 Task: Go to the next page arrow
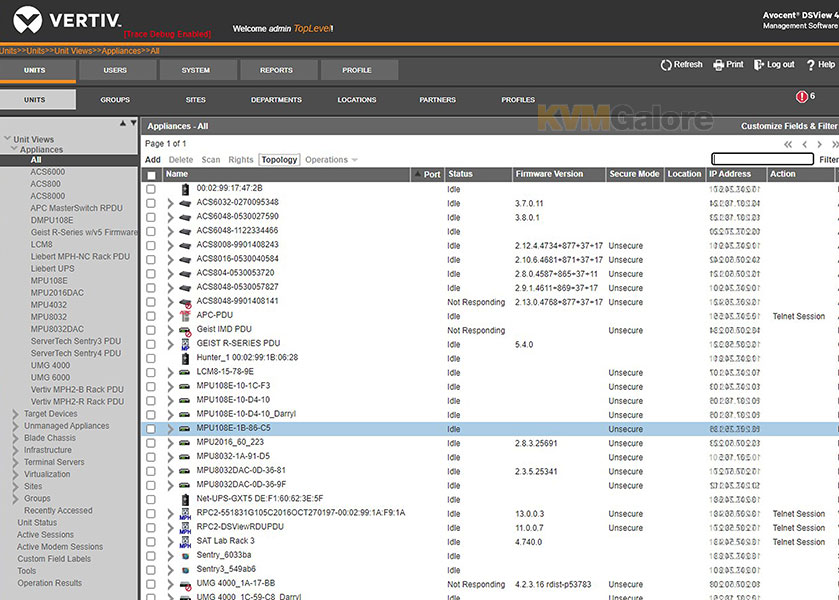[x=819, y=144]
